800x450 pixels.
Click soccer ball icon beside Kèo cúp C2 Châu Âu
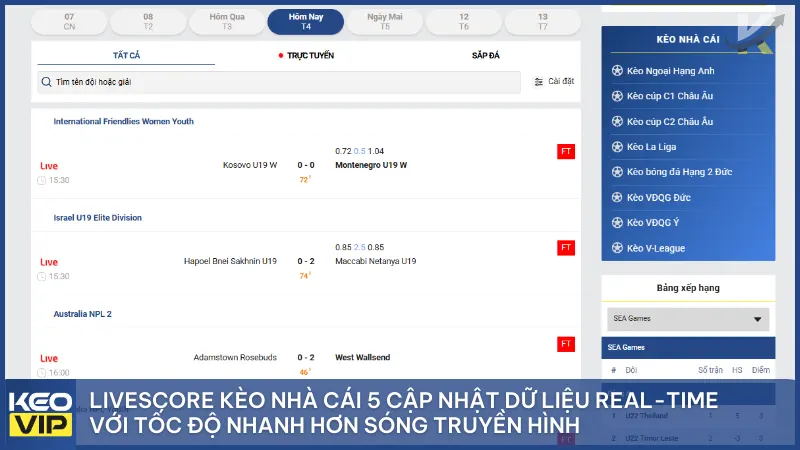pos(617,121)
